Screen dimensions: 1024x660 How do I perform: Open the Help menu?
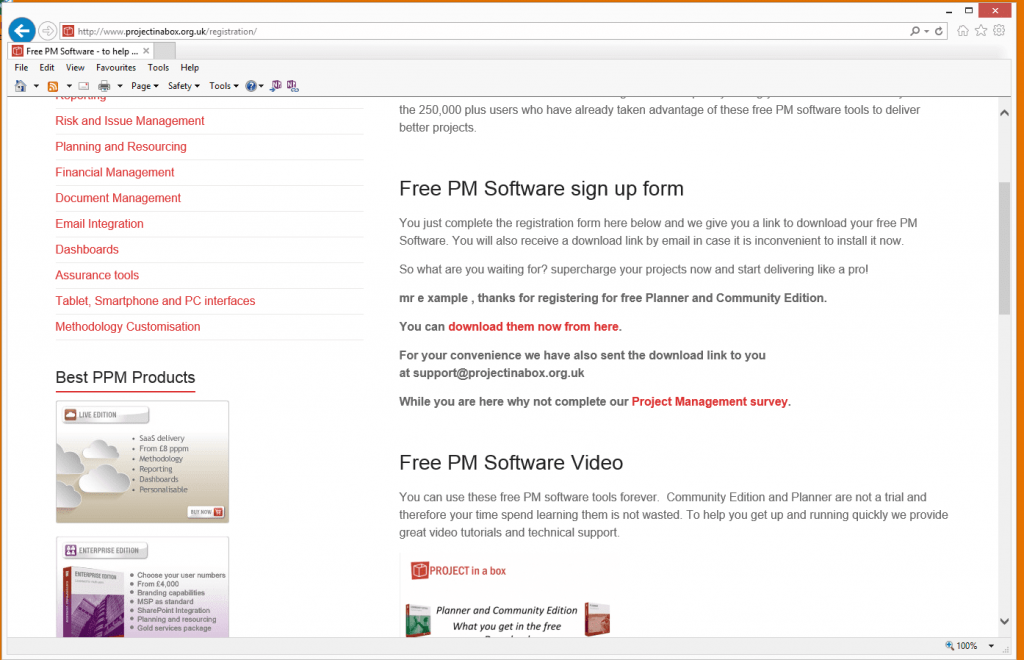point(189,67)
